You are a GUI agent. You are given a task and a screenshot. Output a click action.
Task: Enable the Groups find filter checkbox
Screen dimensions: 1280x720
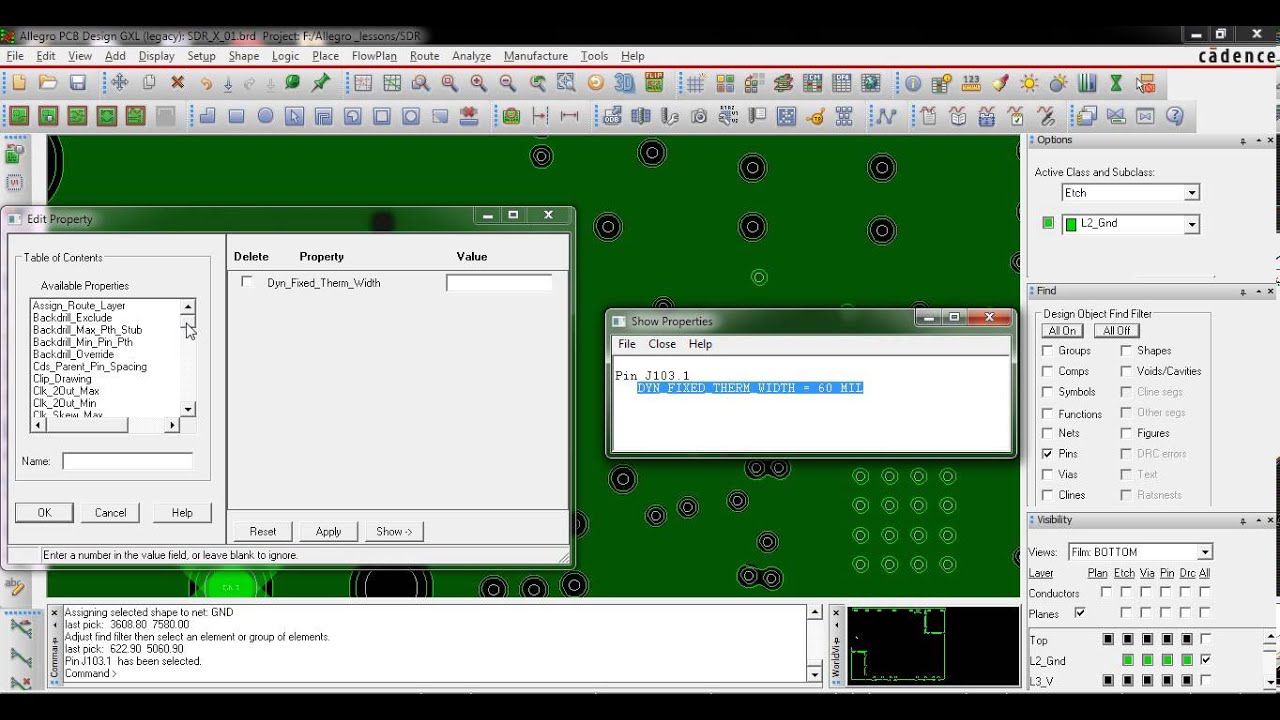pos(1048,351)
